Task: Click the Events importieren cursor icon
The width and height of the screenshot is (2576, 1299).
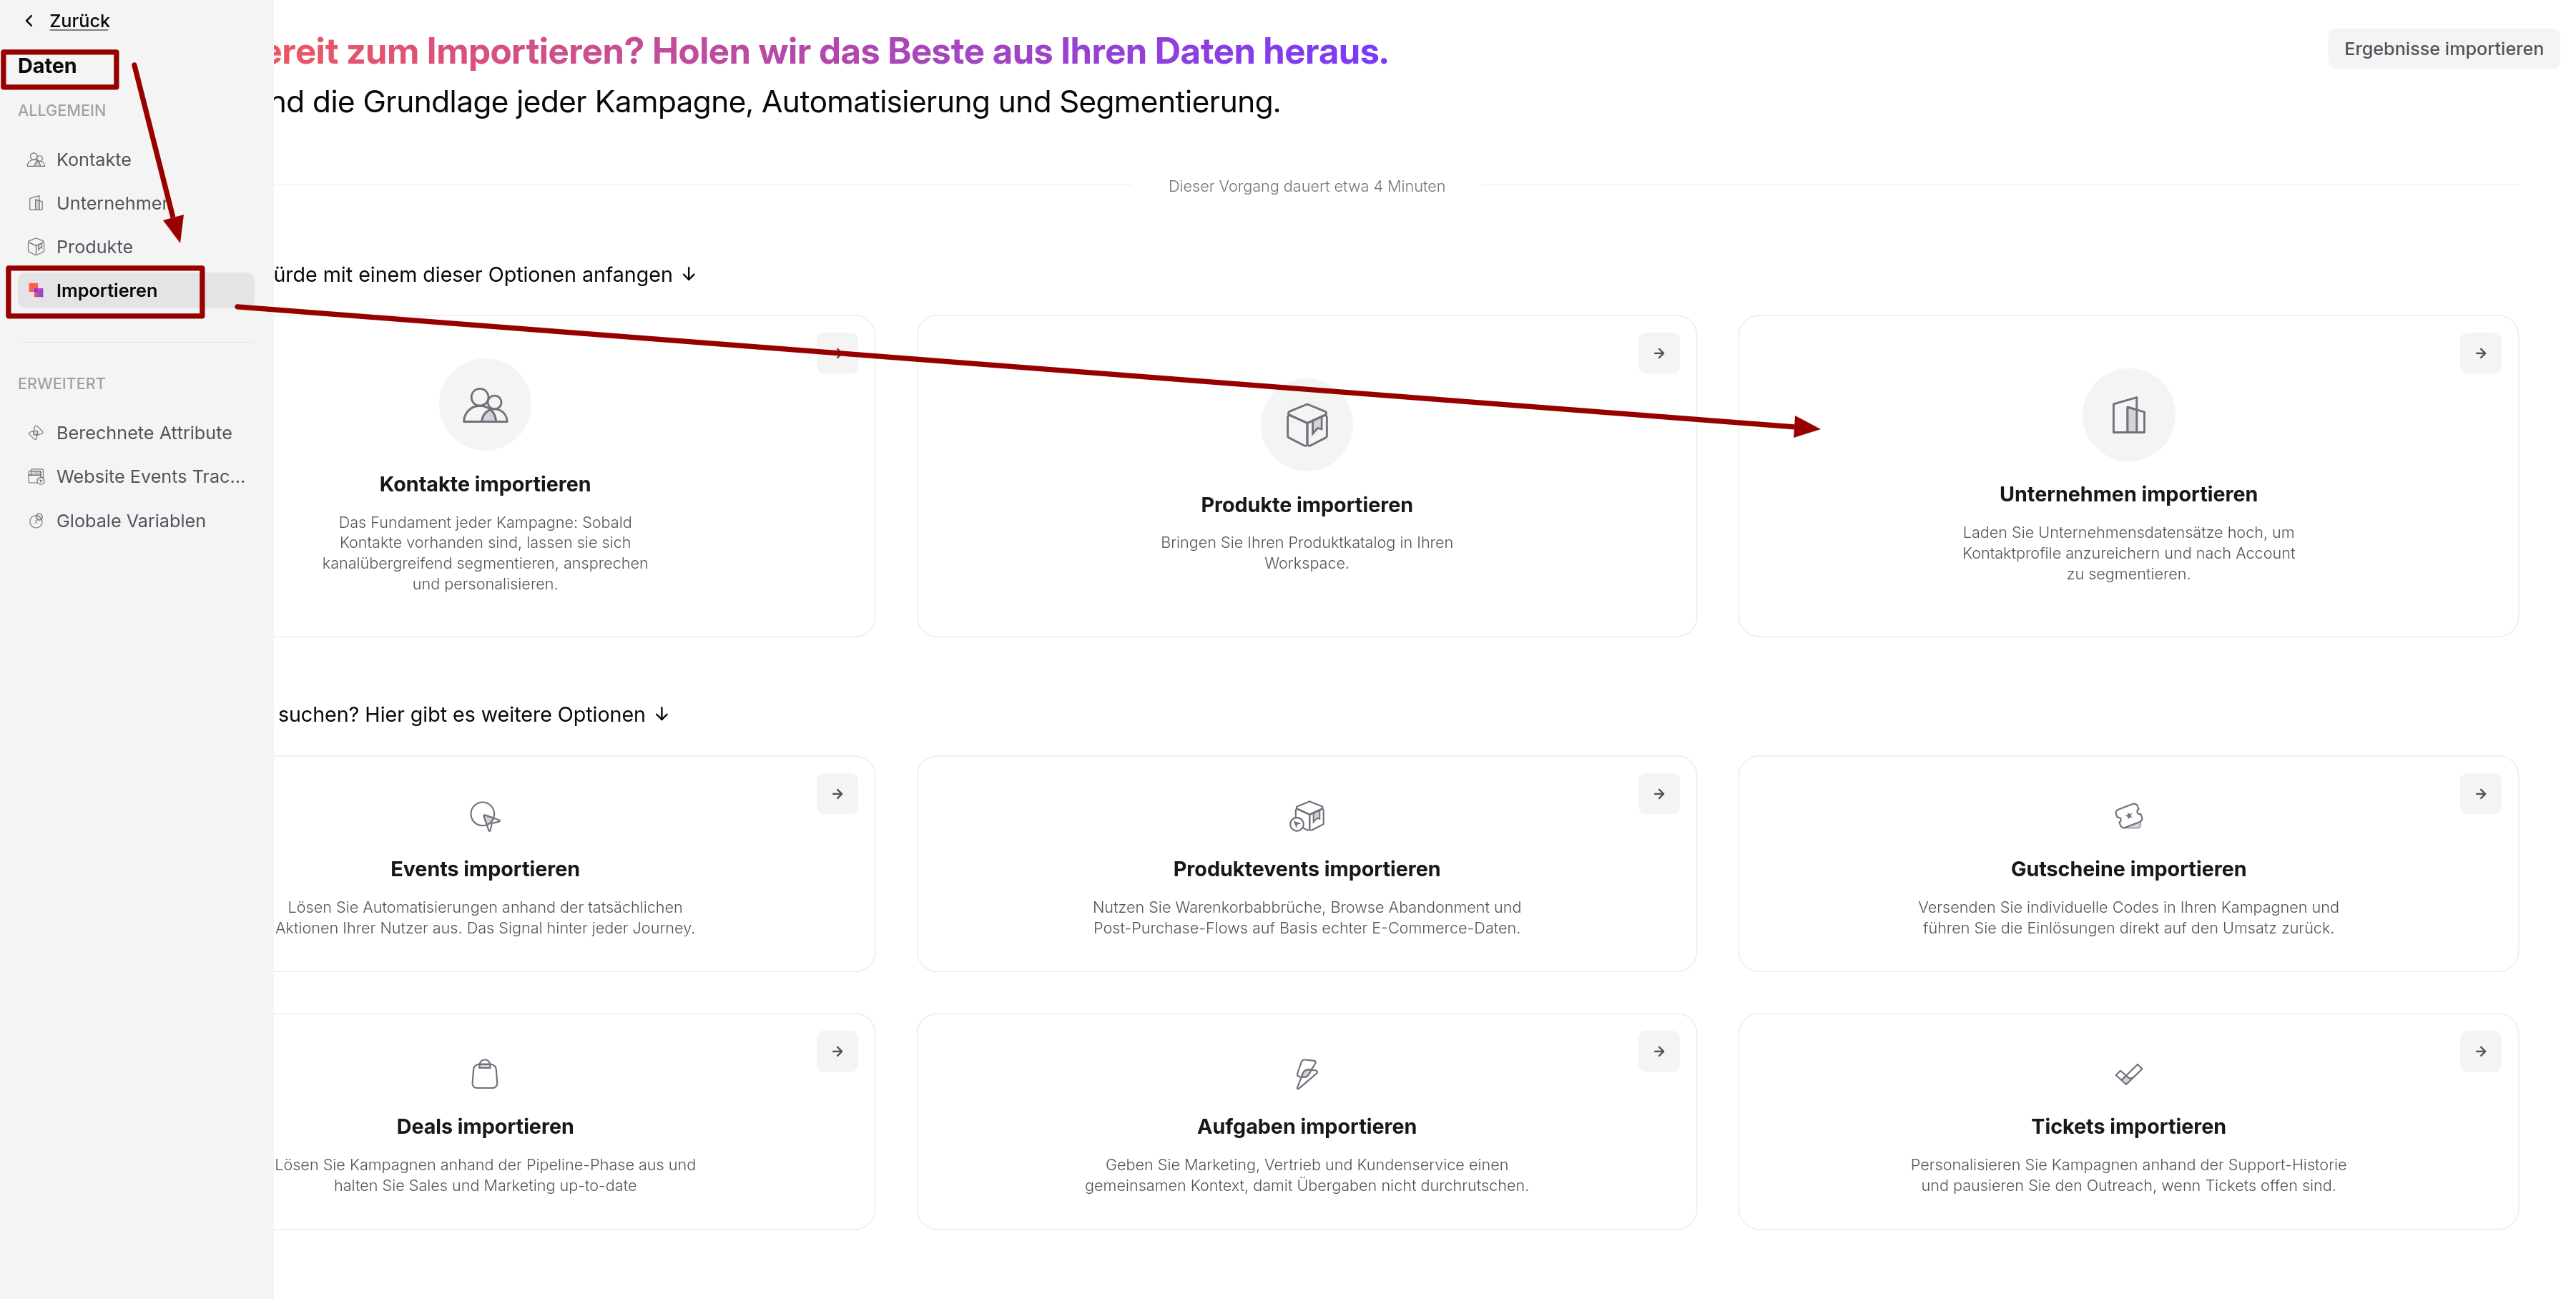Action: pyautogui.click(x=485, y=816)
